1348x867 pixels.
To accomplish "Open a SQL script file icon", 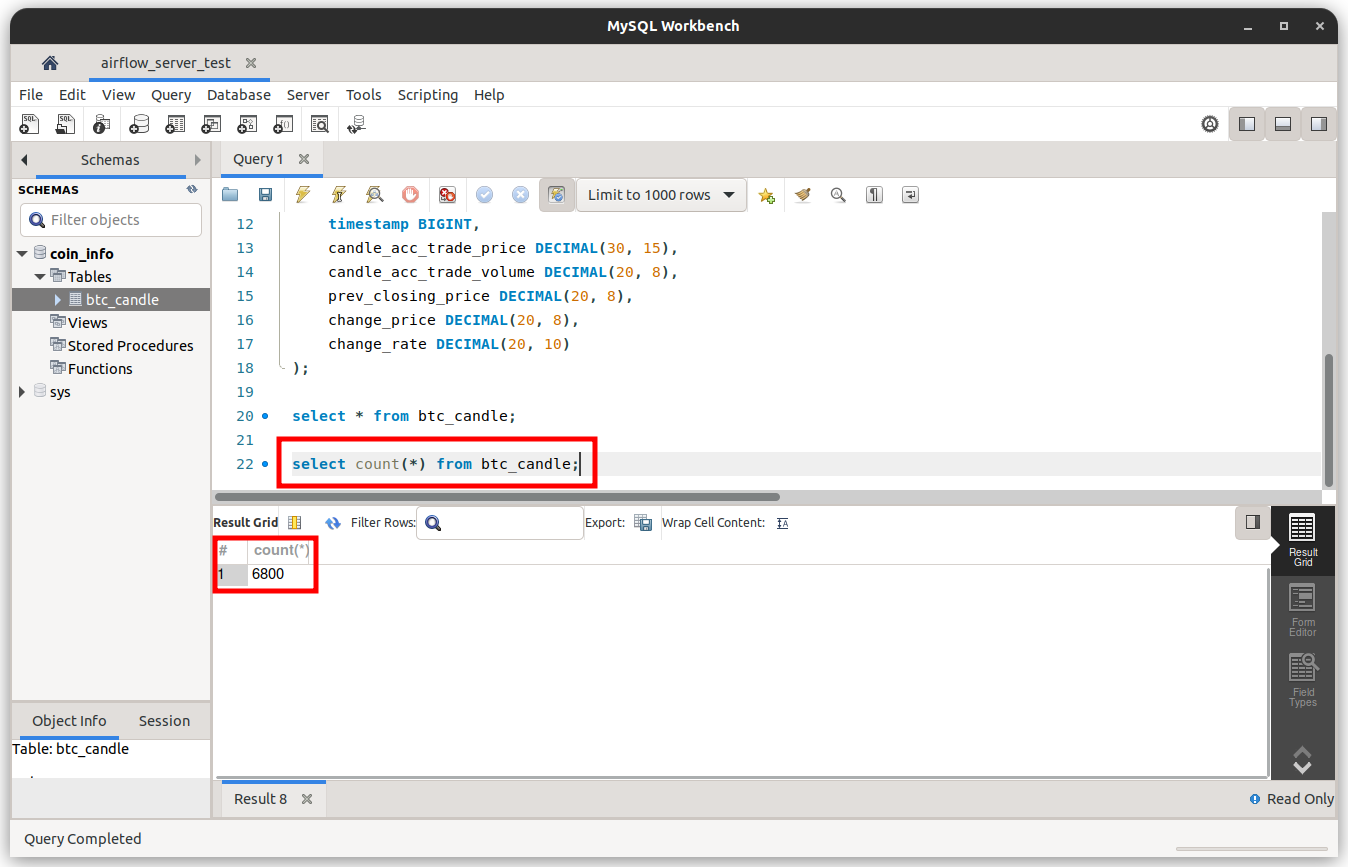I will click(66, 124).
